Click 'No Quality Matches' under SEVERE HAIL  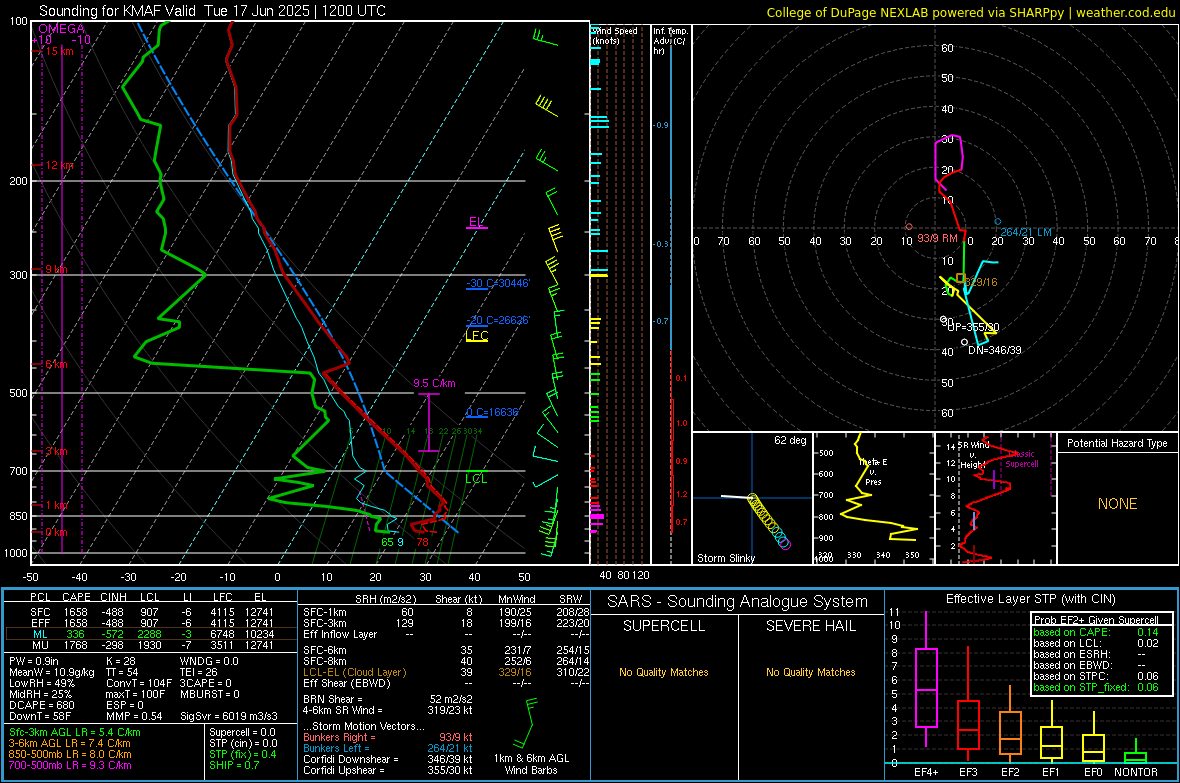point(810,672)
